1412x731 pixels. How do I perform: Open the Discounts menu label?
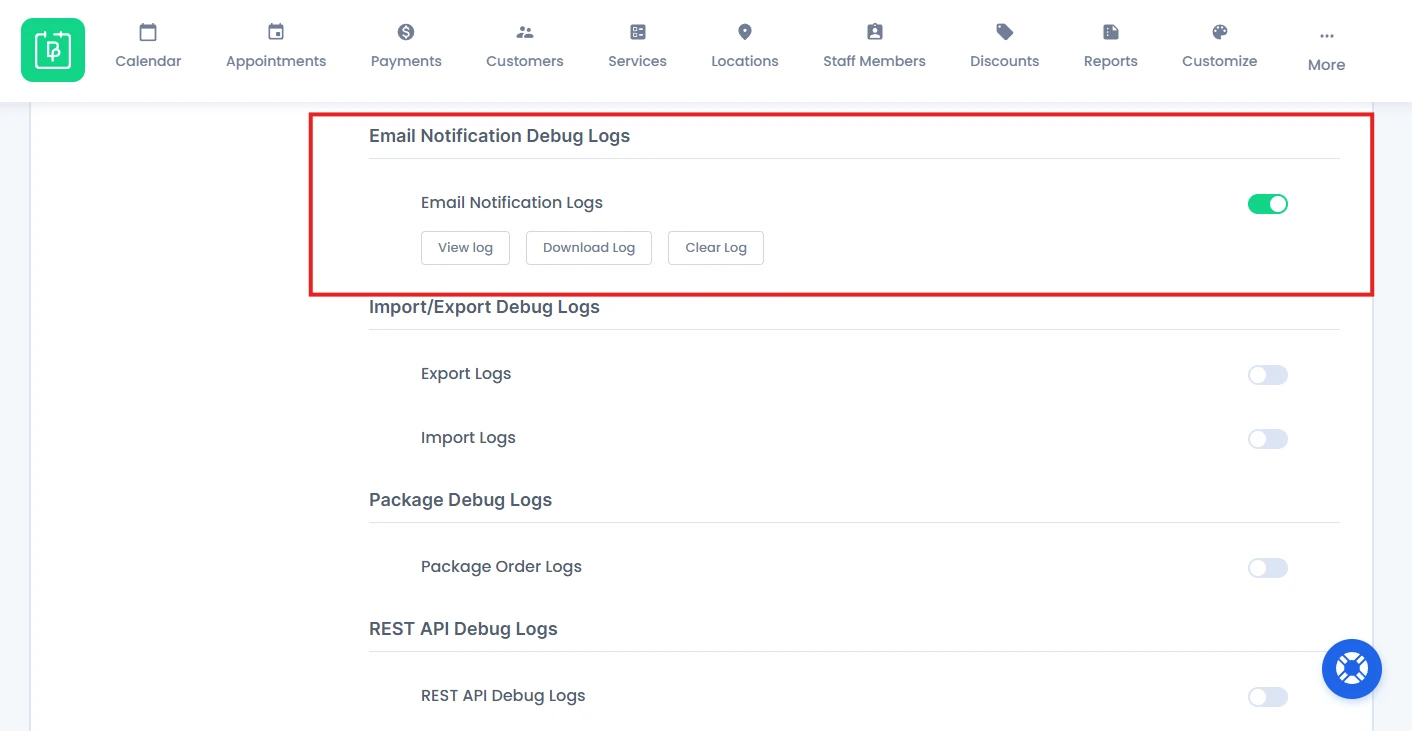point(1004,61)
